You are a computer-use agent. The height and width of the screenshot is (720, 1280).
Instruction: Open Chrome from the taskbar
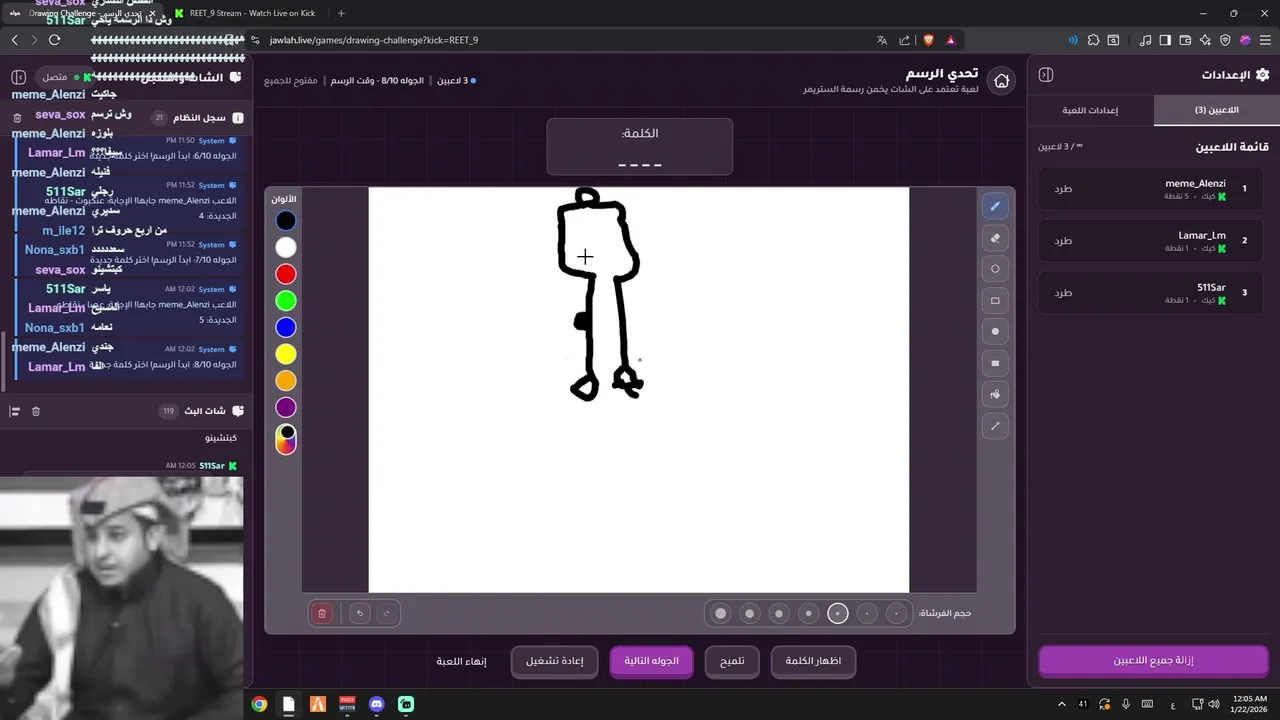click(259, 704)
